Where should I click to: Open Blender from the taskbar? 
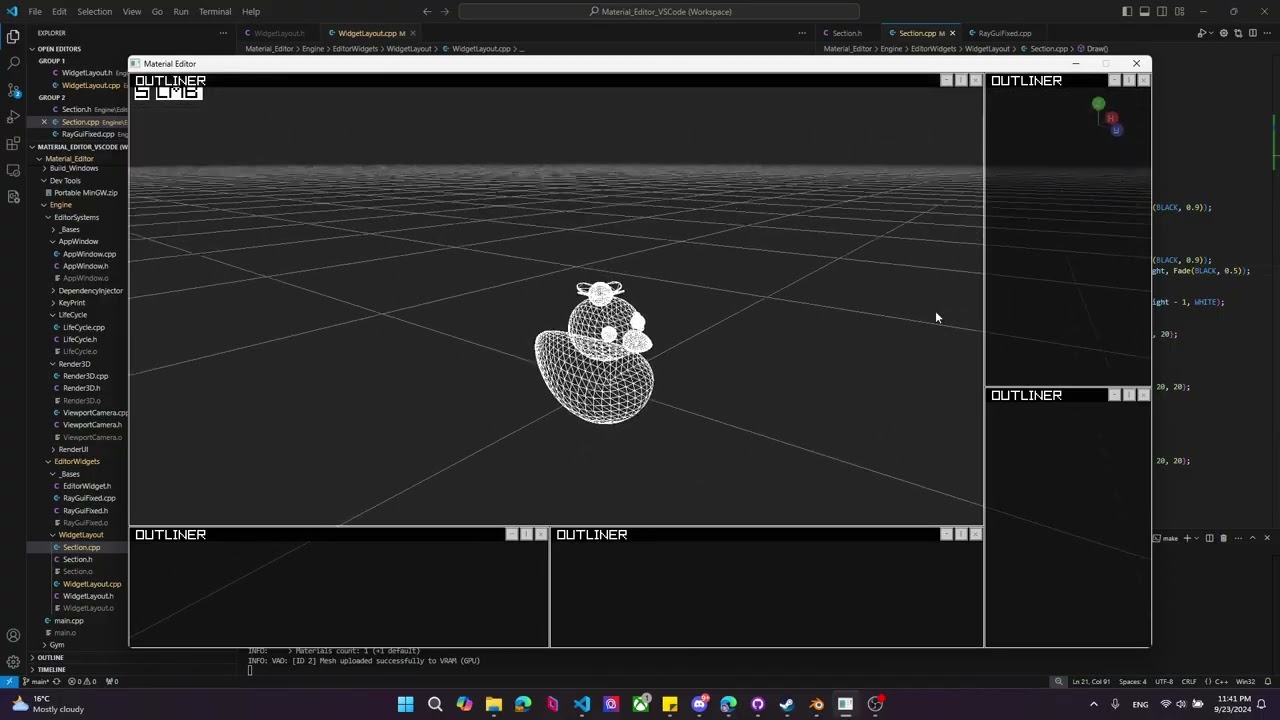coord(816,704)
